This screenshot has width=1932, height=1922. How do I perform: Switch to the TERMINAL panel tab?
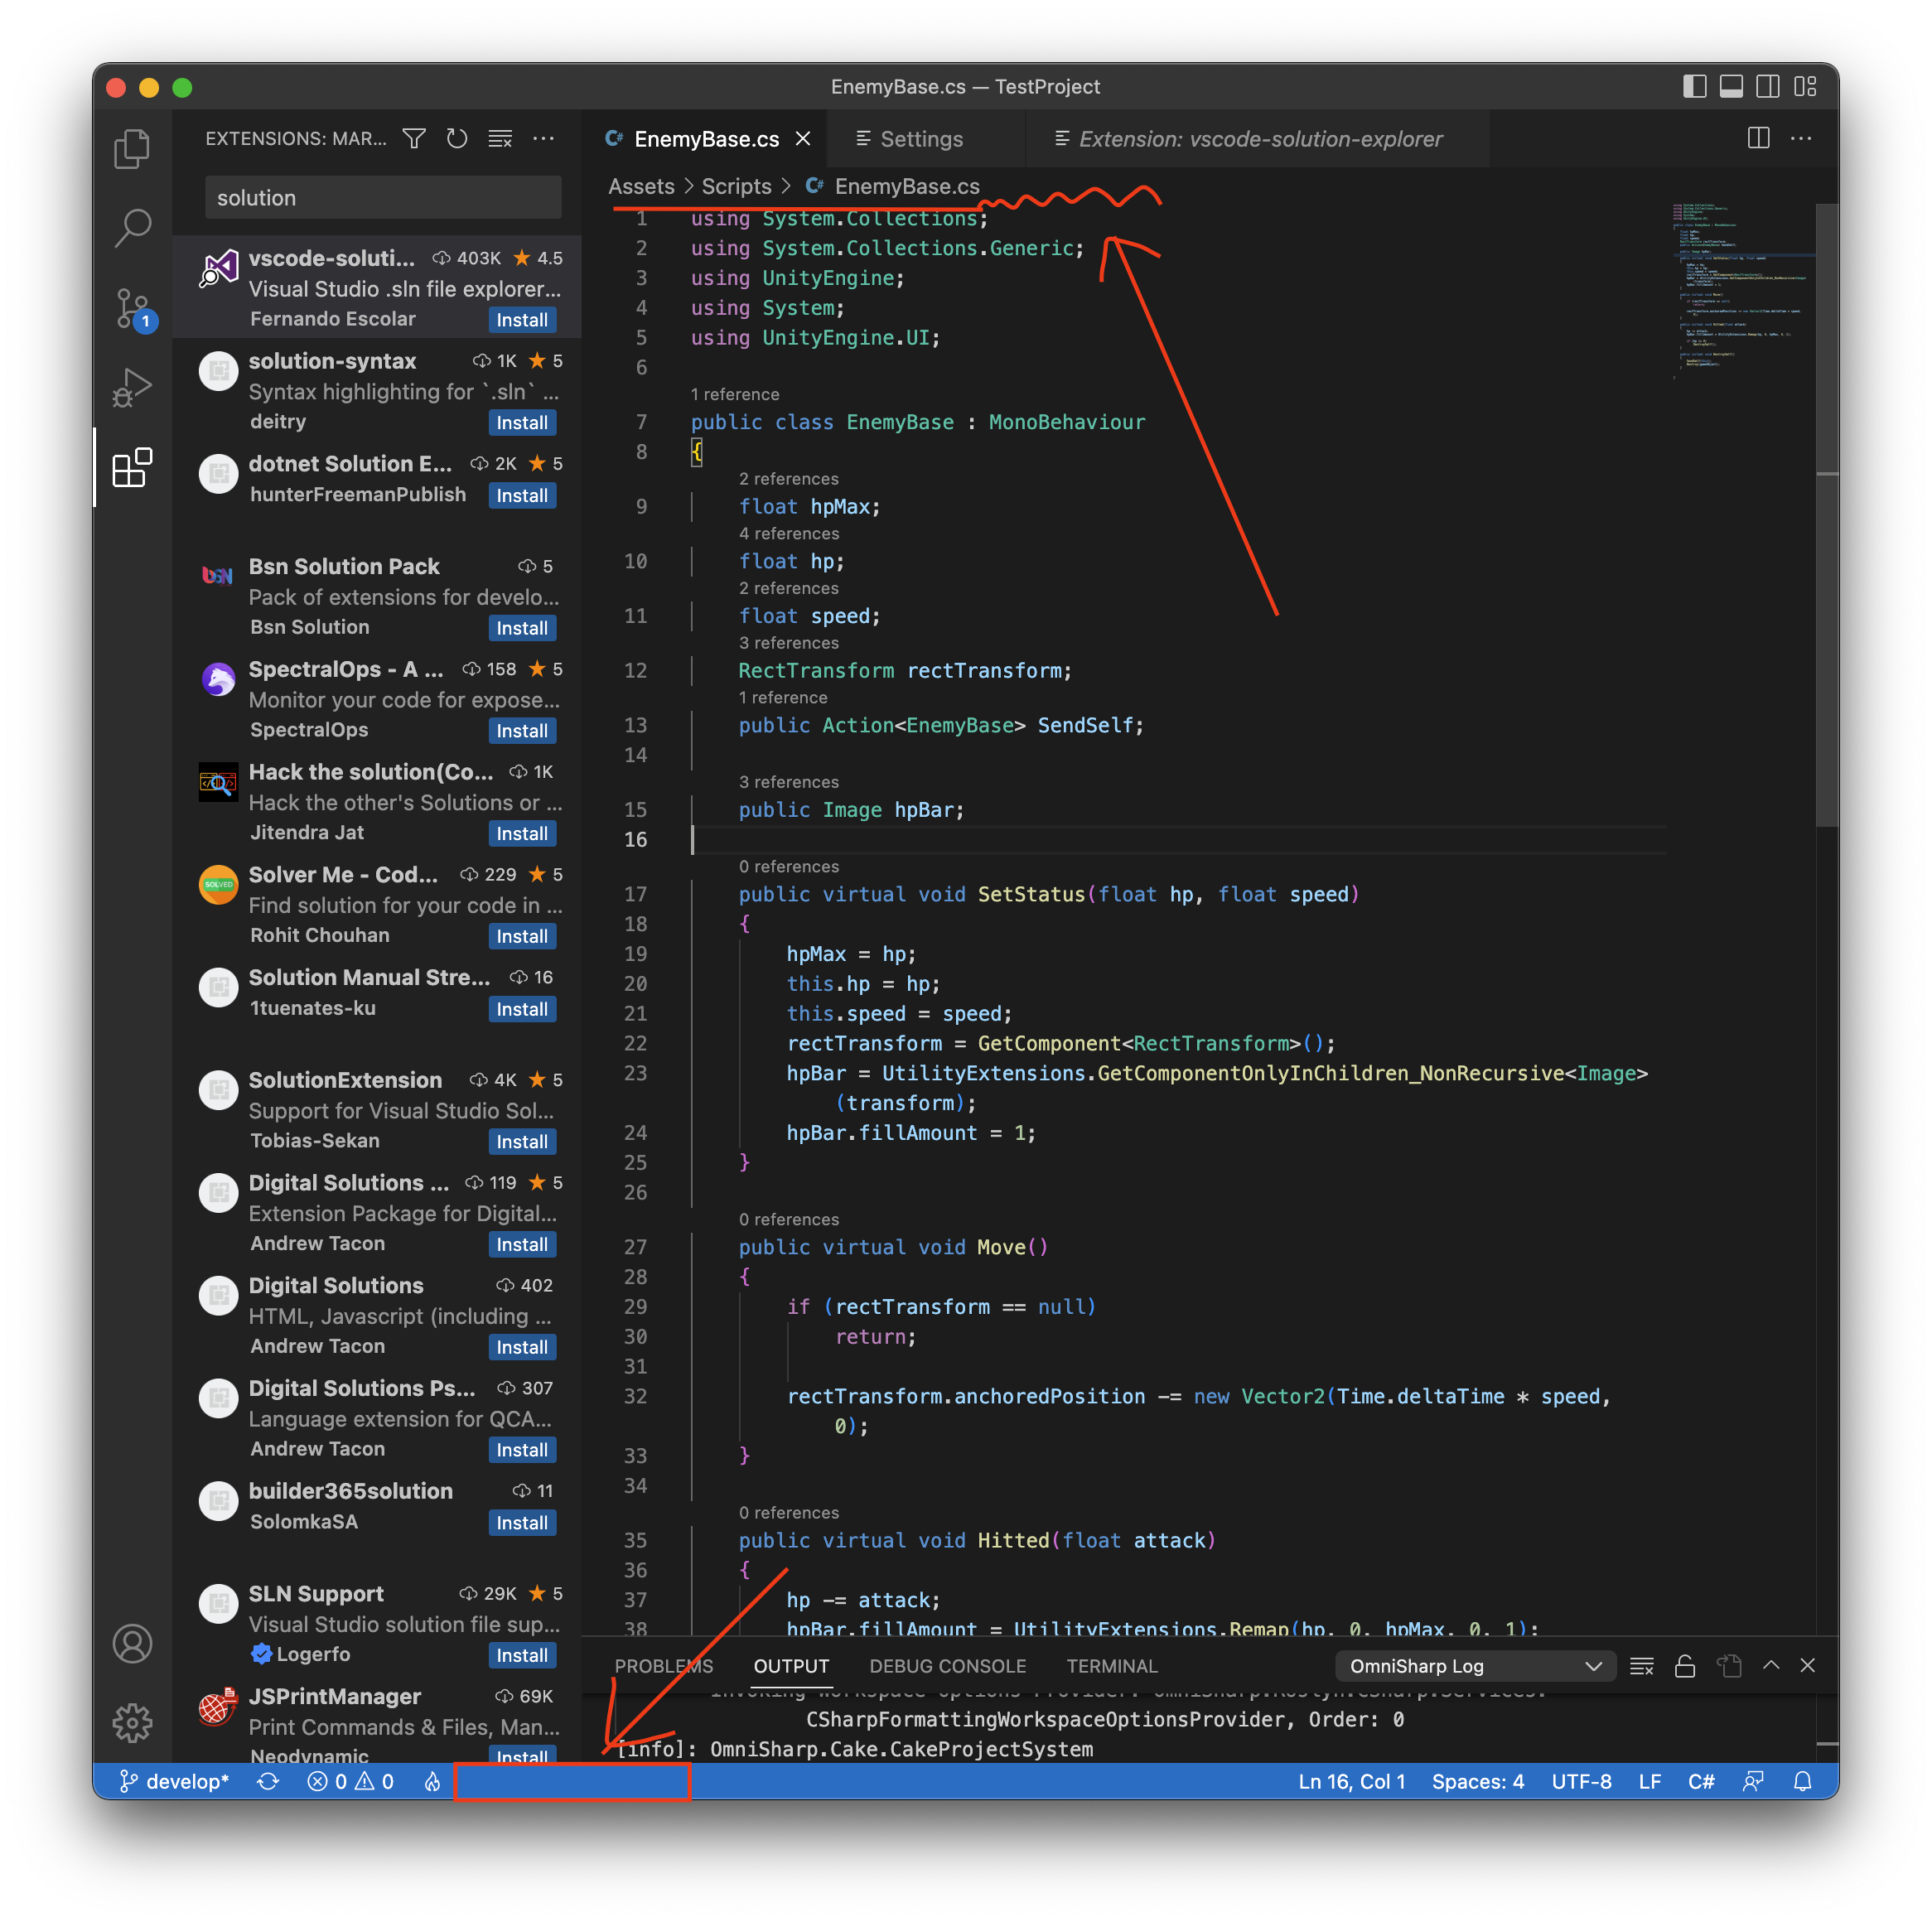click(1111, 1666)
